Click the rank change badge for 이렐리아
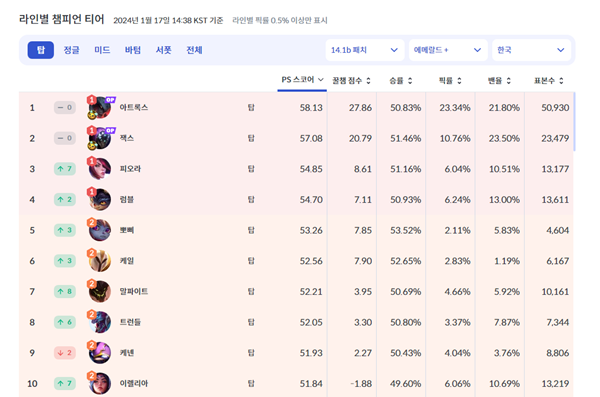The image size is (600, 397). (x=65, y=383)
